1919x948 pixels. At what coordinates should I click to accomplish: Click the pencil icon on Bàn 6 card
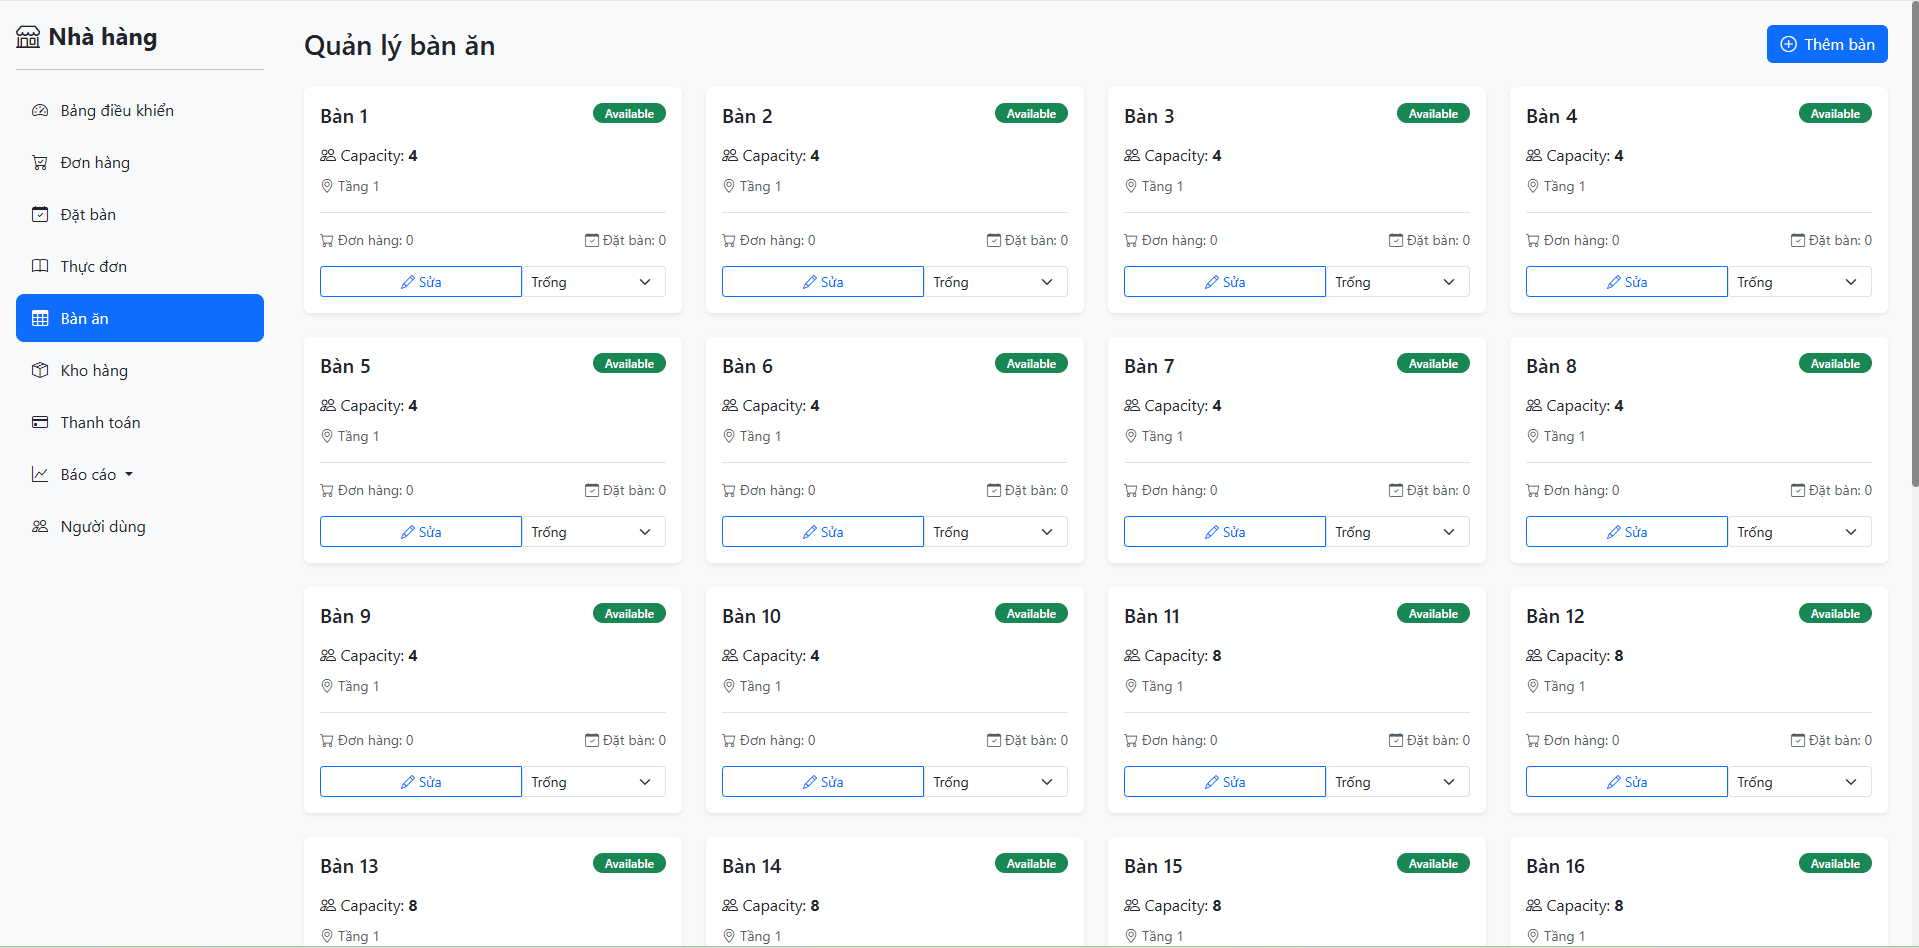pyautogui.click(x=810, y=532)
